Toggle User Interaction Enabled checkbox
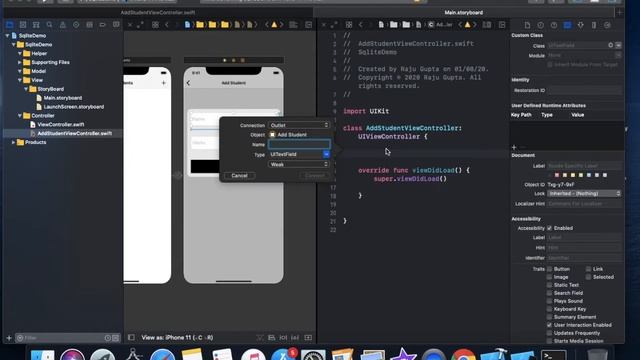This screenshot has width=640, height=360. (549, 325)
